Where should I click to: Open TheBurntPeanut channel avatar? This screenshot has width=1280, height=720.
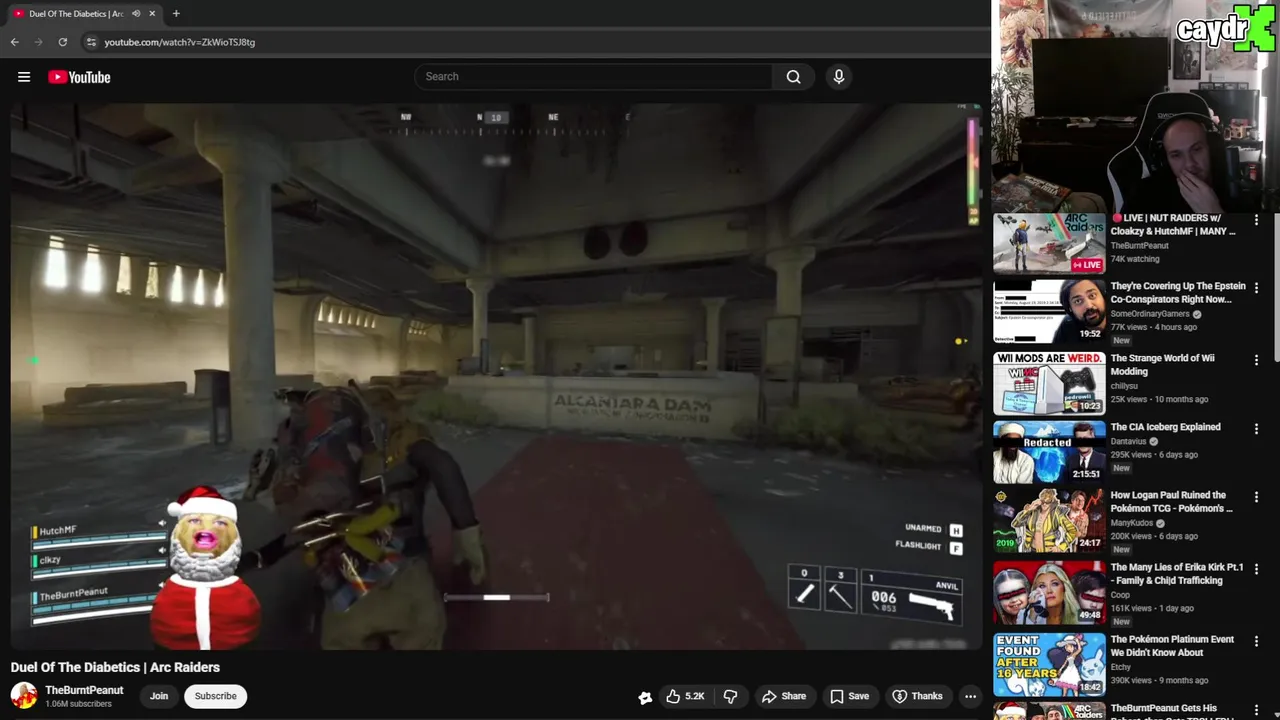click(24, 695)
